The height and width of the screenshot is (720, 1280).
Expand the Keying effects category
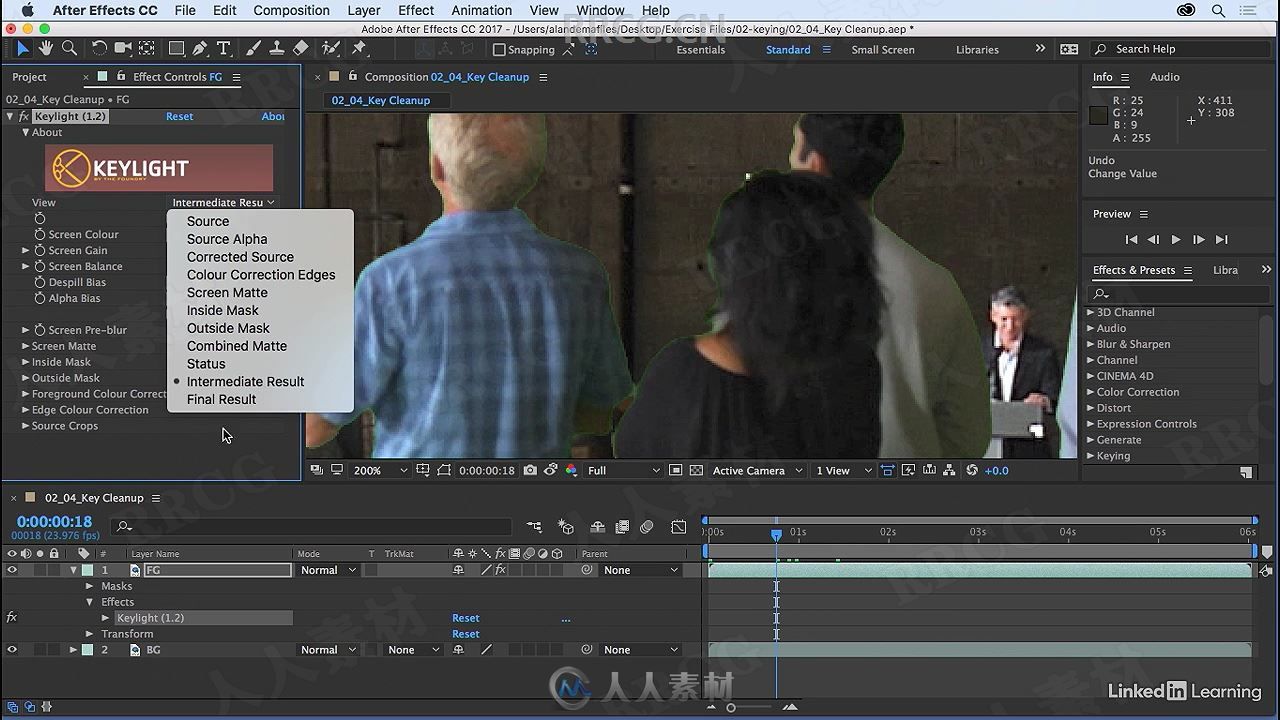pos(1091,456)
